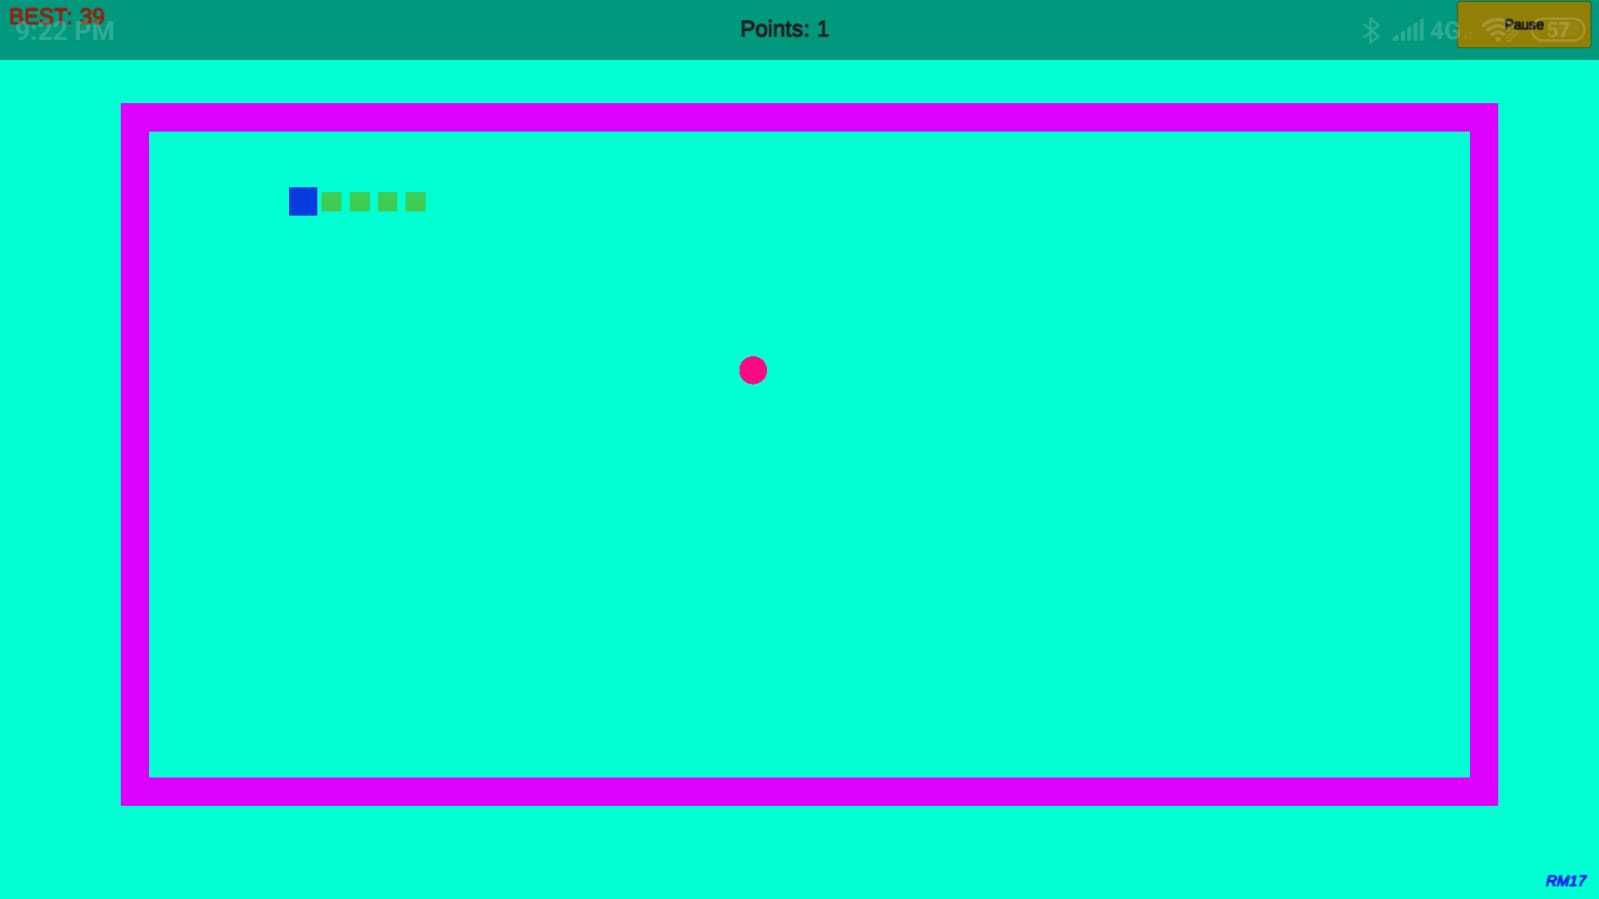1599x899 pixels.
Task: Click the 4G network label
Action: click(x=1444, y=31)
